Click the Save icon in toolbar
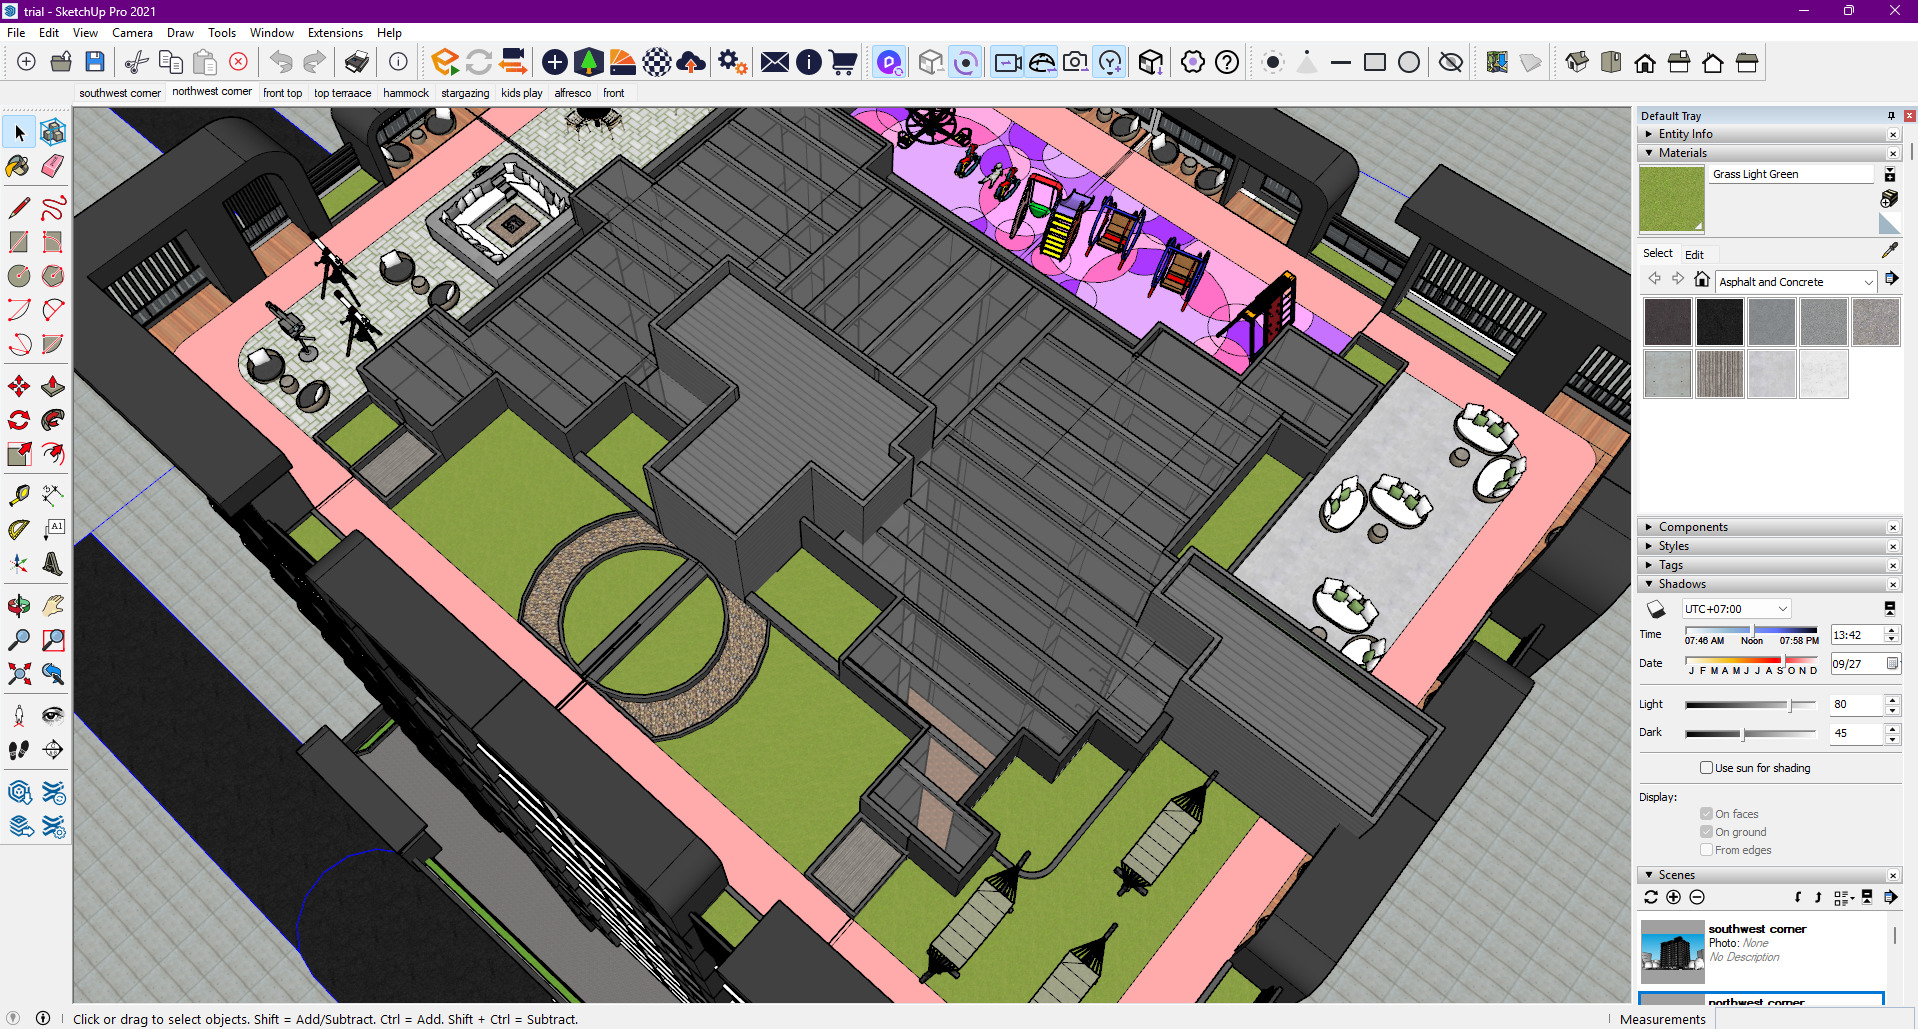1918x1029 pixels. point(95,62)
